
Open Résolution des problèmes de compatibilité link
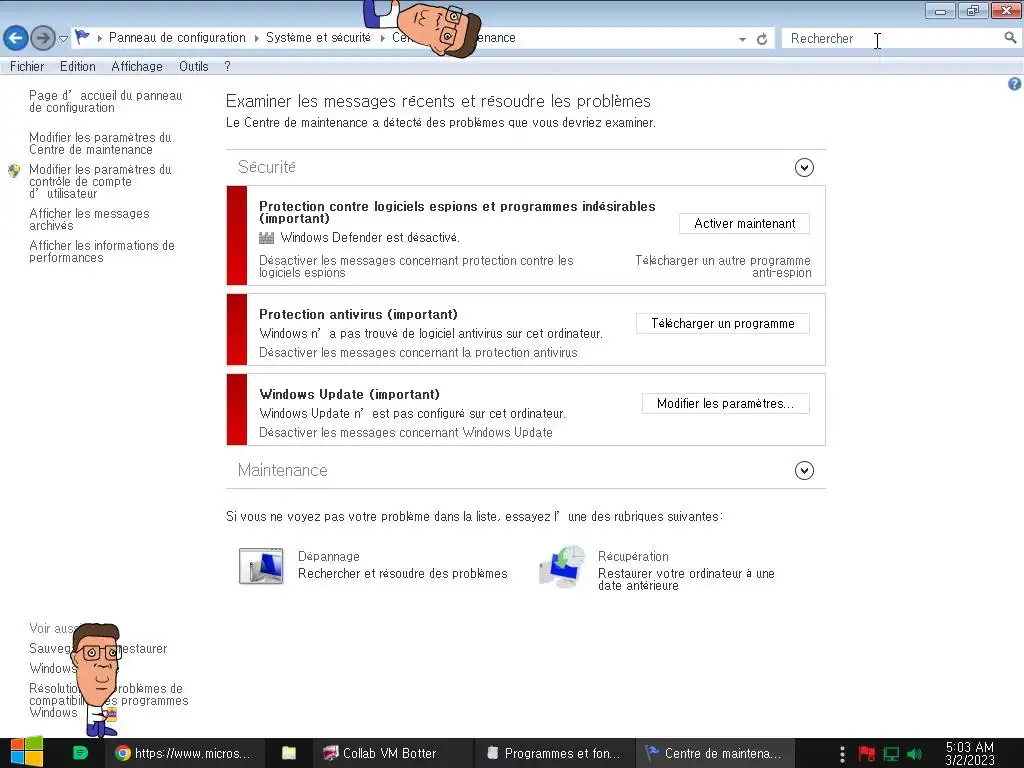pos(108,700)
